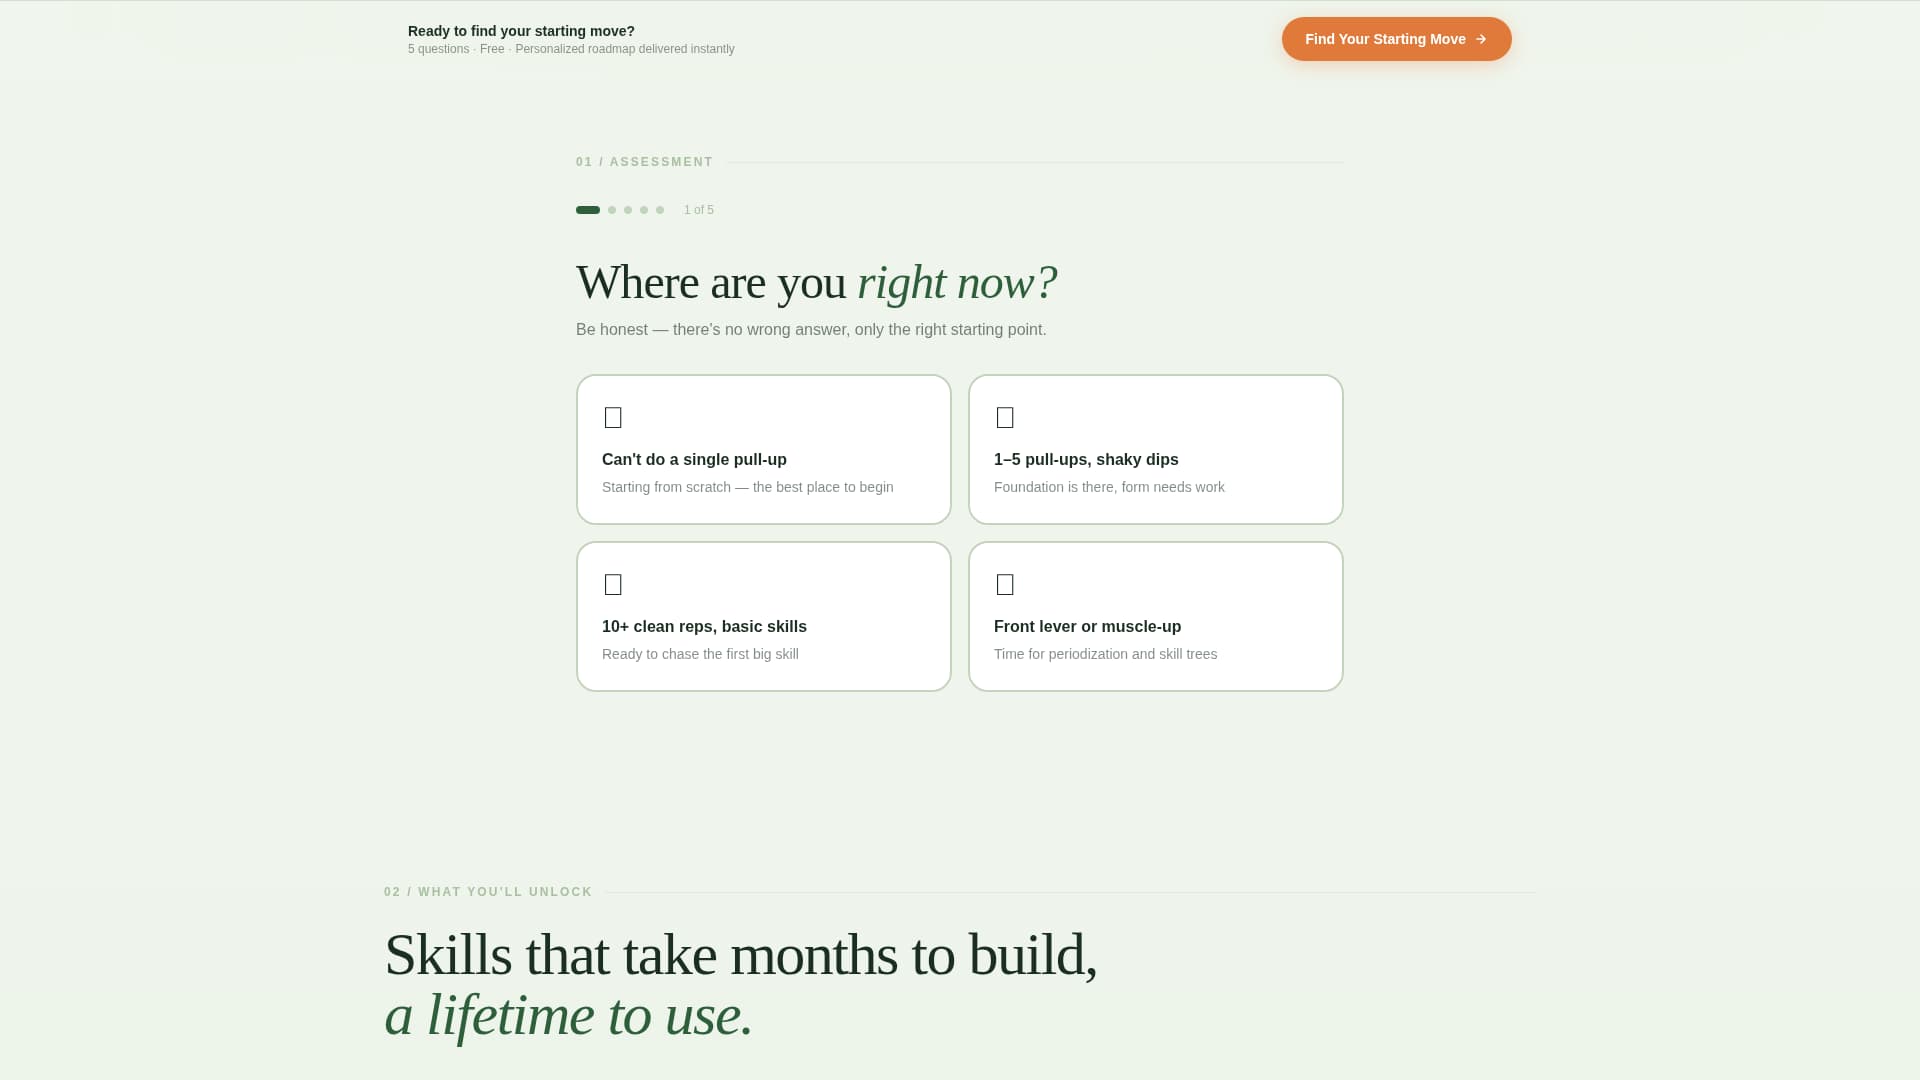Click the filled first progress dot

[x=587, y=210]
